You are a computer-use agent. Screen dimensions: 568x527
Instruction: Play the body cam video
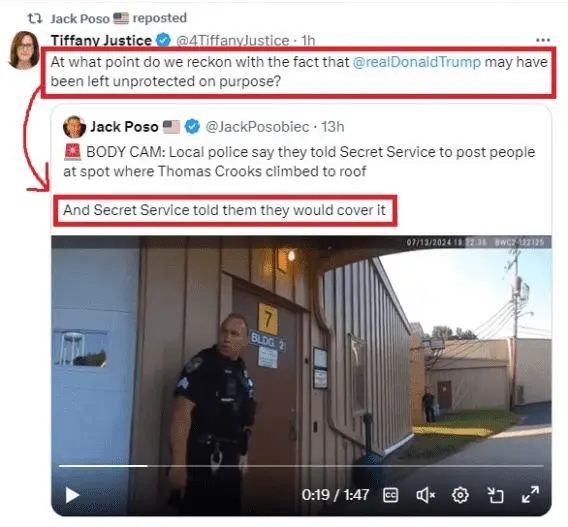72,495
